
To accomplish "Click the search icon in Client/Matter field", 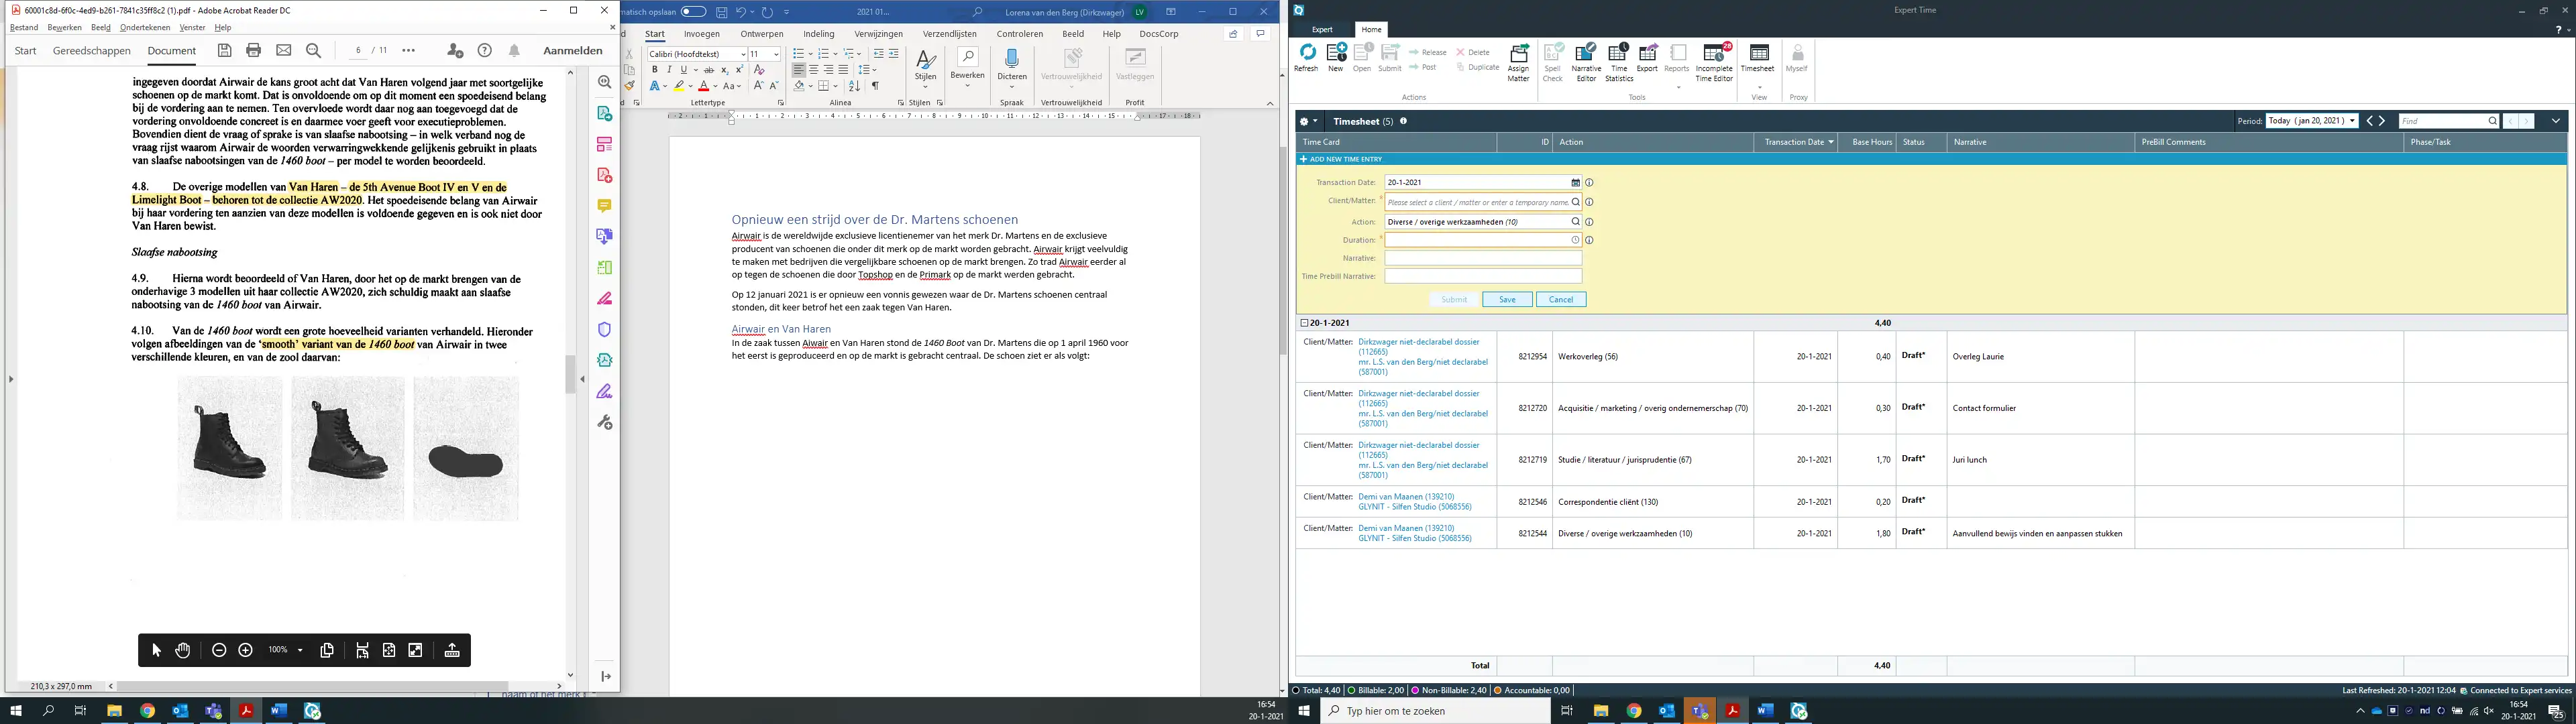I will (1575, 202).
